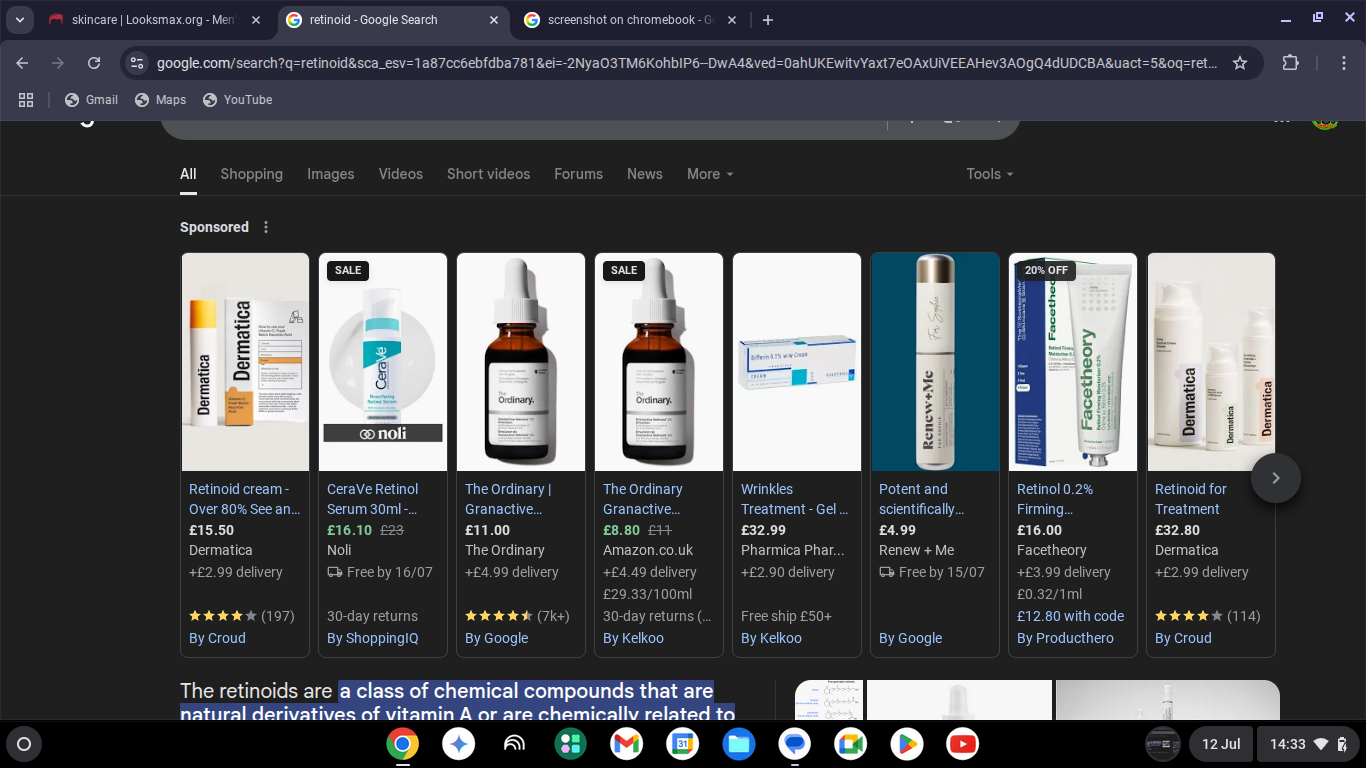Expand the Tools dropdown
Viewport: 1366px width, 768px height.
990,174
